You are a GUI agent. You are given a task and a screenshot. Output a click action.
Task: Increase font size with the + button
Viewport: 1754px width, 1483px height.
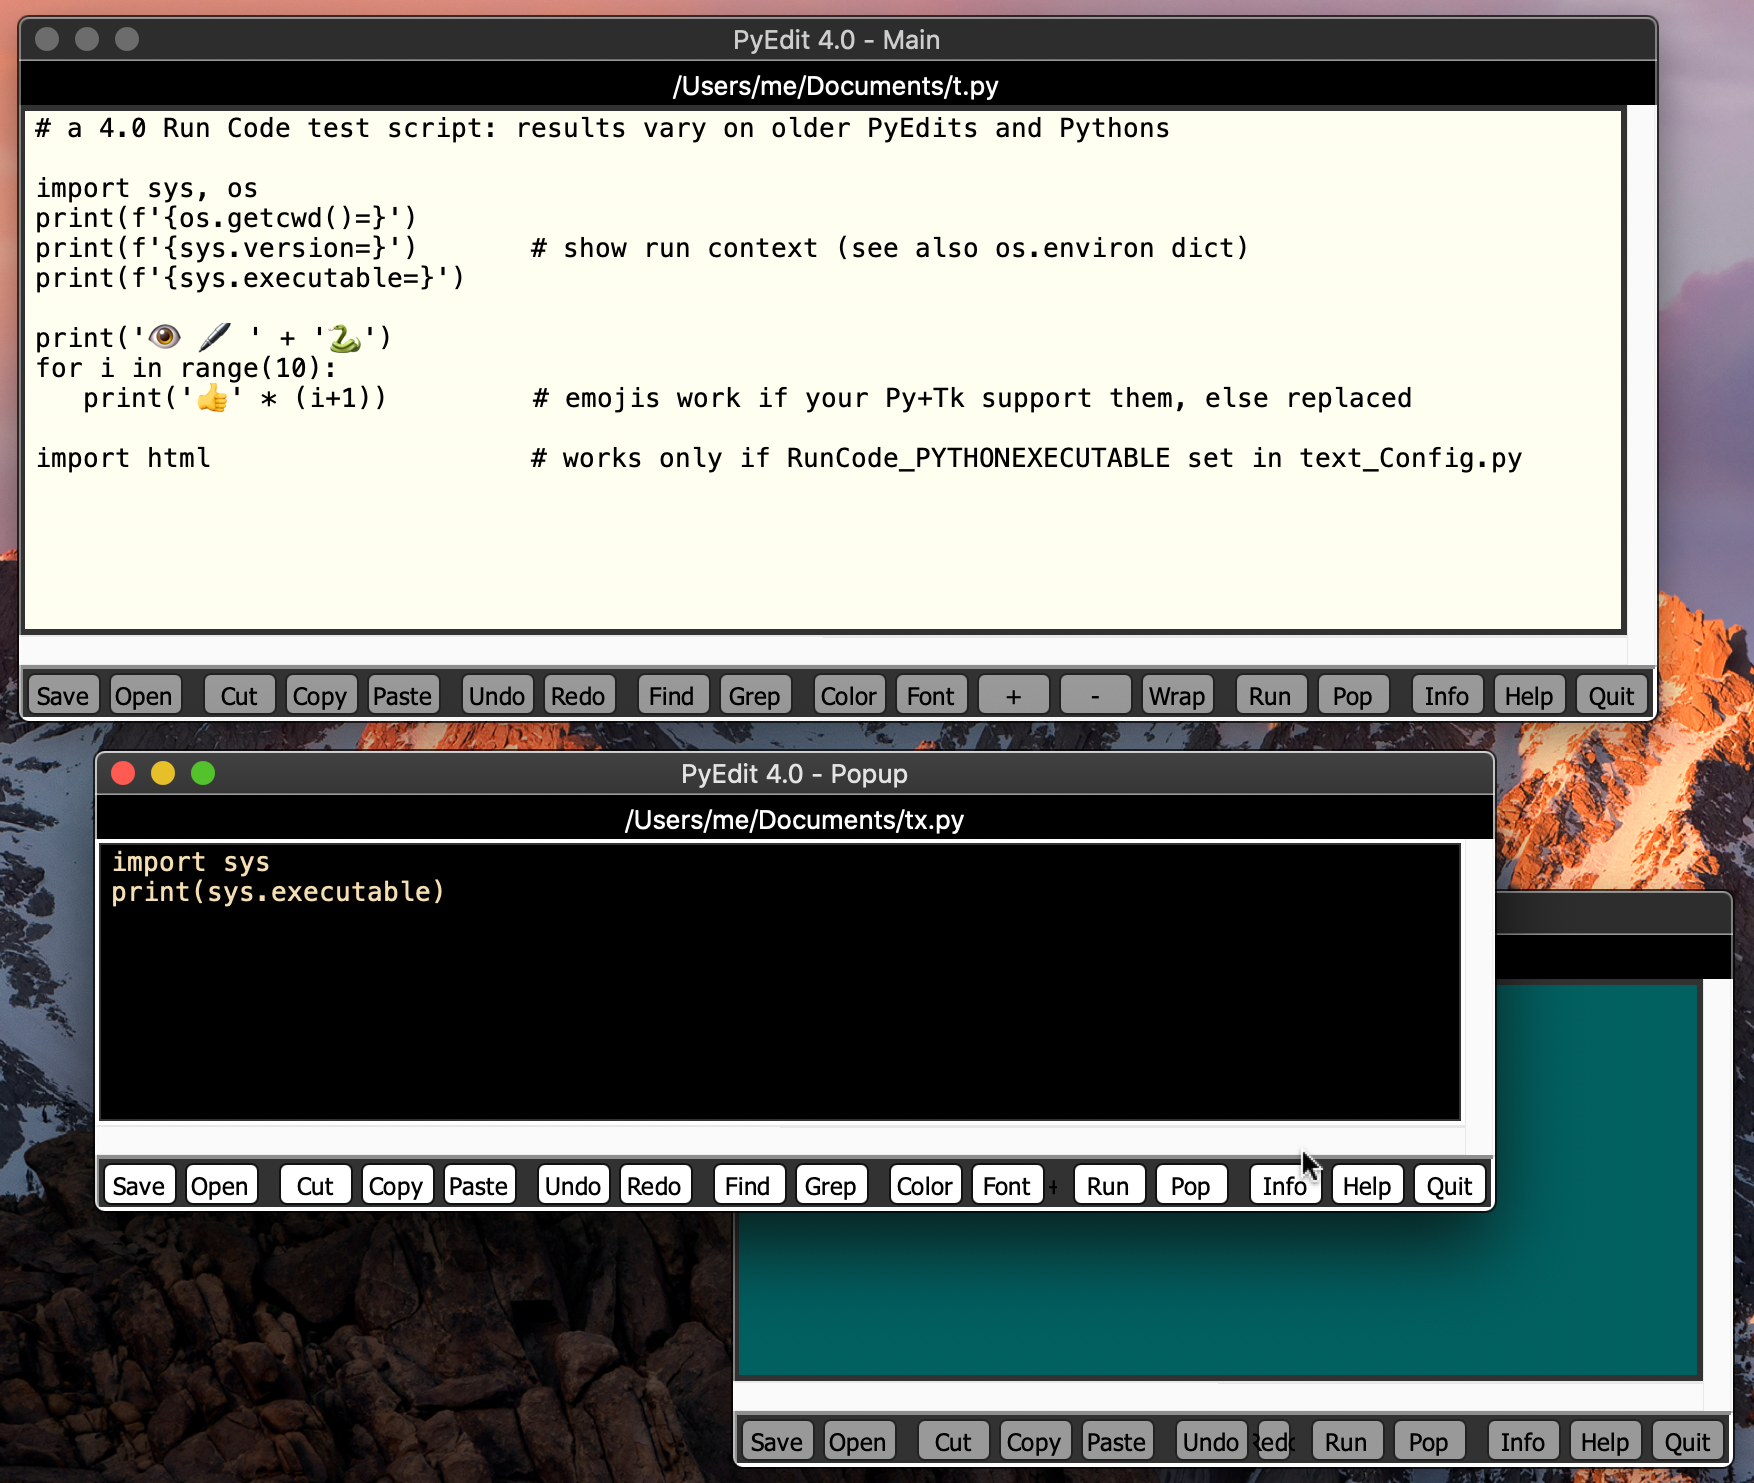(1013, 695)
